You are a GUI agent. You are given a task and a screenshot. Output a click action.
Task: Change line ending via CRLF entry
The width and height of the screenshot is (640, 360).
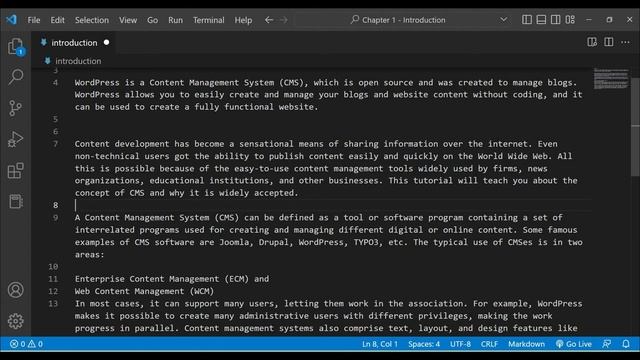click(489, 344)
